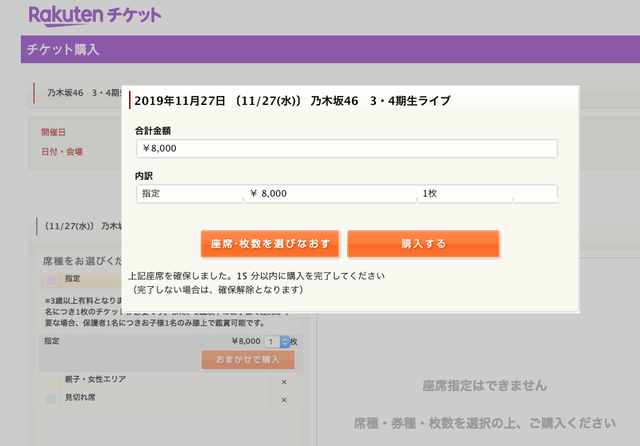This screenshot has width=640, height=446.
Task: Select the 見切れ席 color swatch
Action: click(51, 399)
